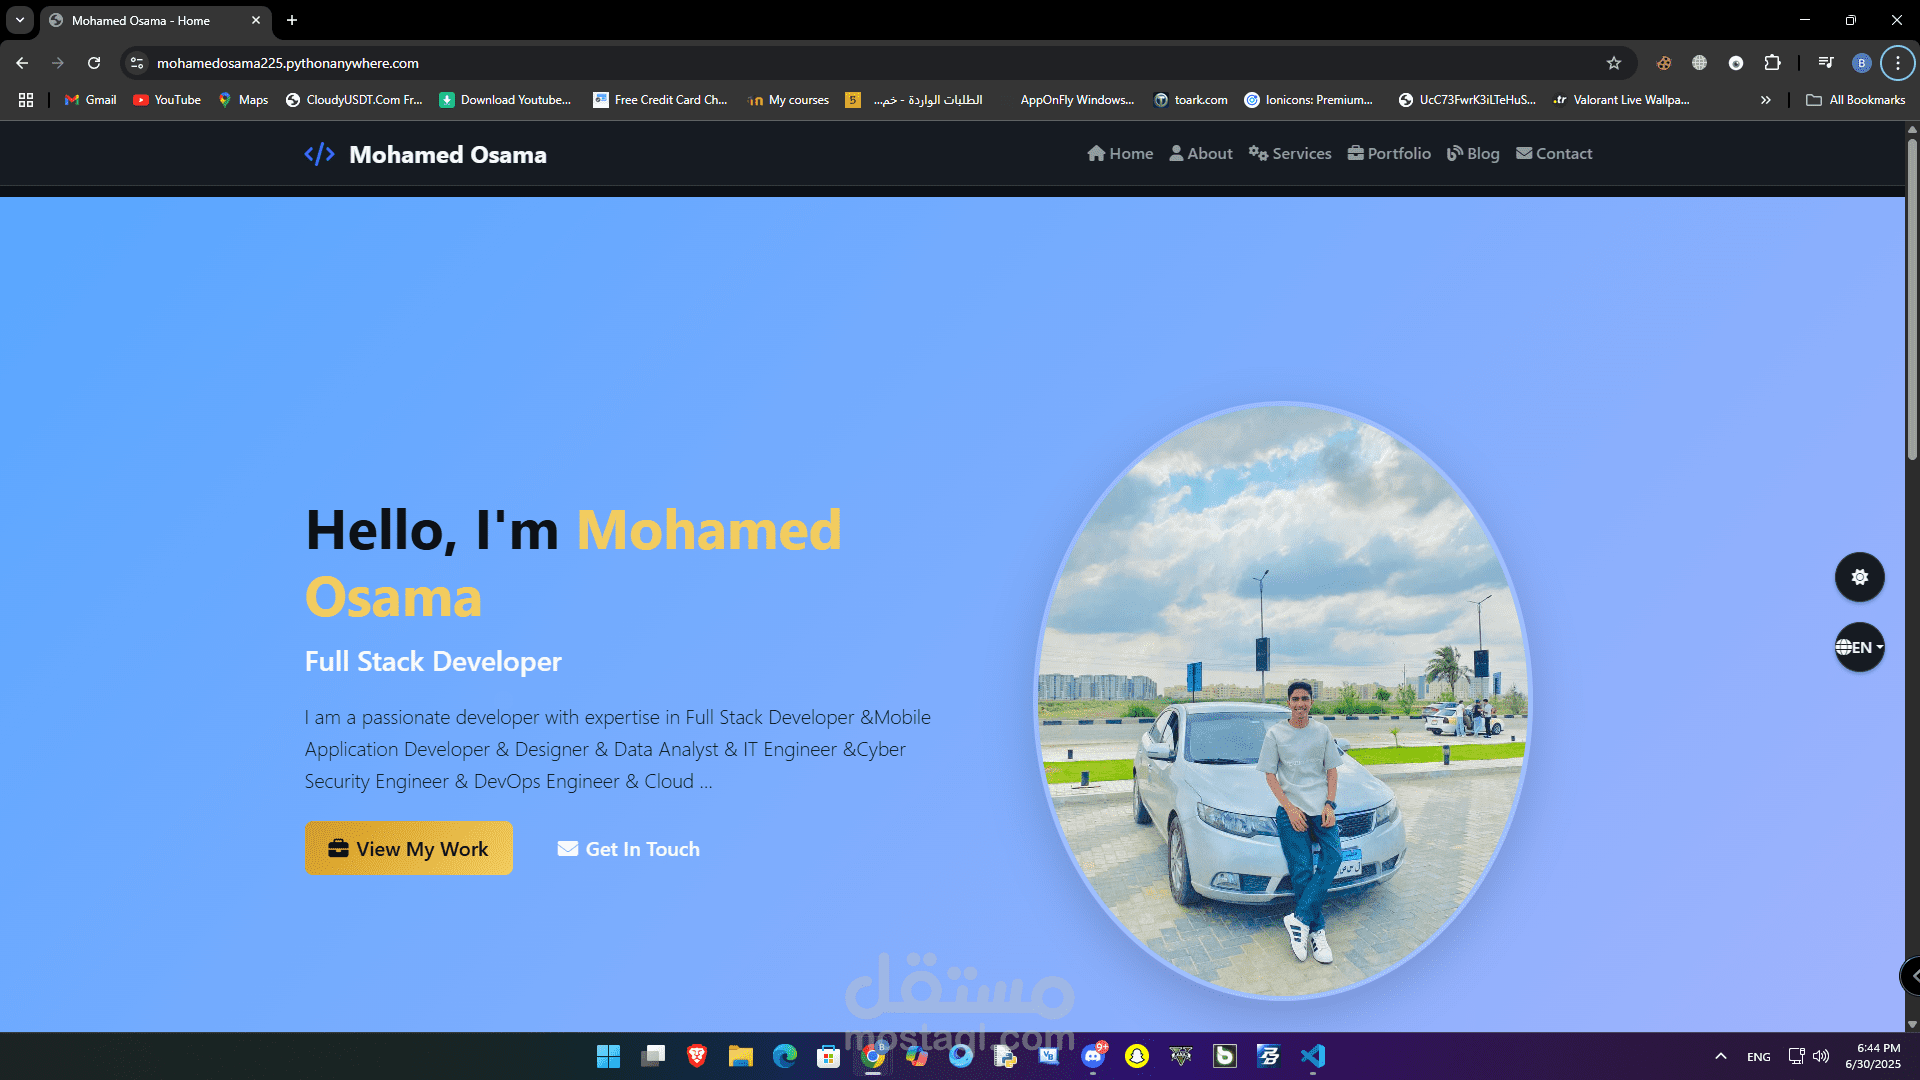Open Chrome three-dot menu
The height and width of the screenshot is (1080, 1920).
click(x=1897, y=63)
